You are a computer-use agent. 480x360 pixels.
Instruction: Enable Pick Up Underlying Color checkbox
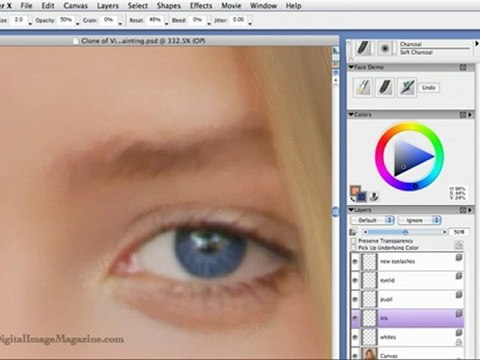(x=354, y=248)
